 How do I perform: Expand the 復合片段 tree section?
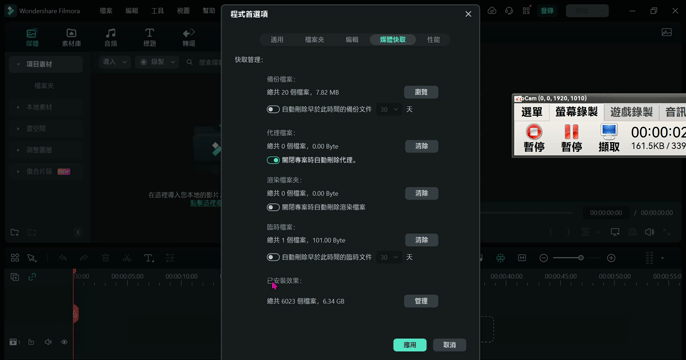(18, 171)
